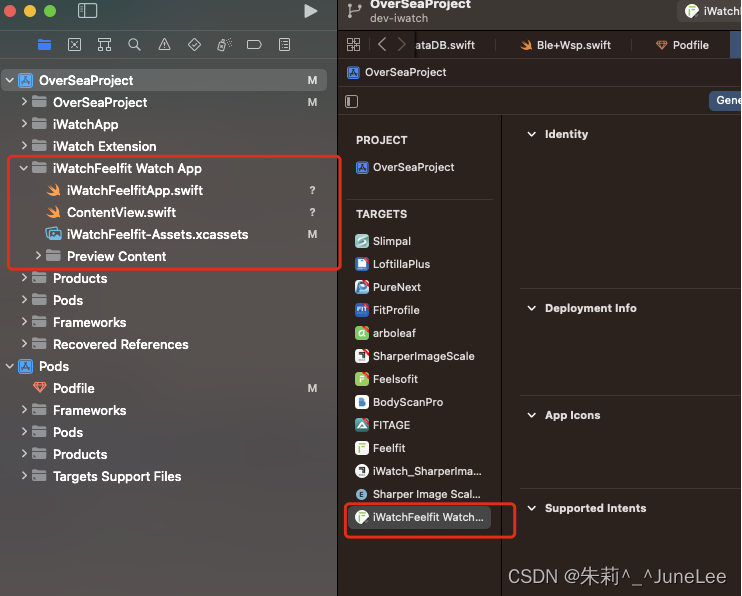Select the iWatchFeelfit Watch... target

(x=419, y=517)
